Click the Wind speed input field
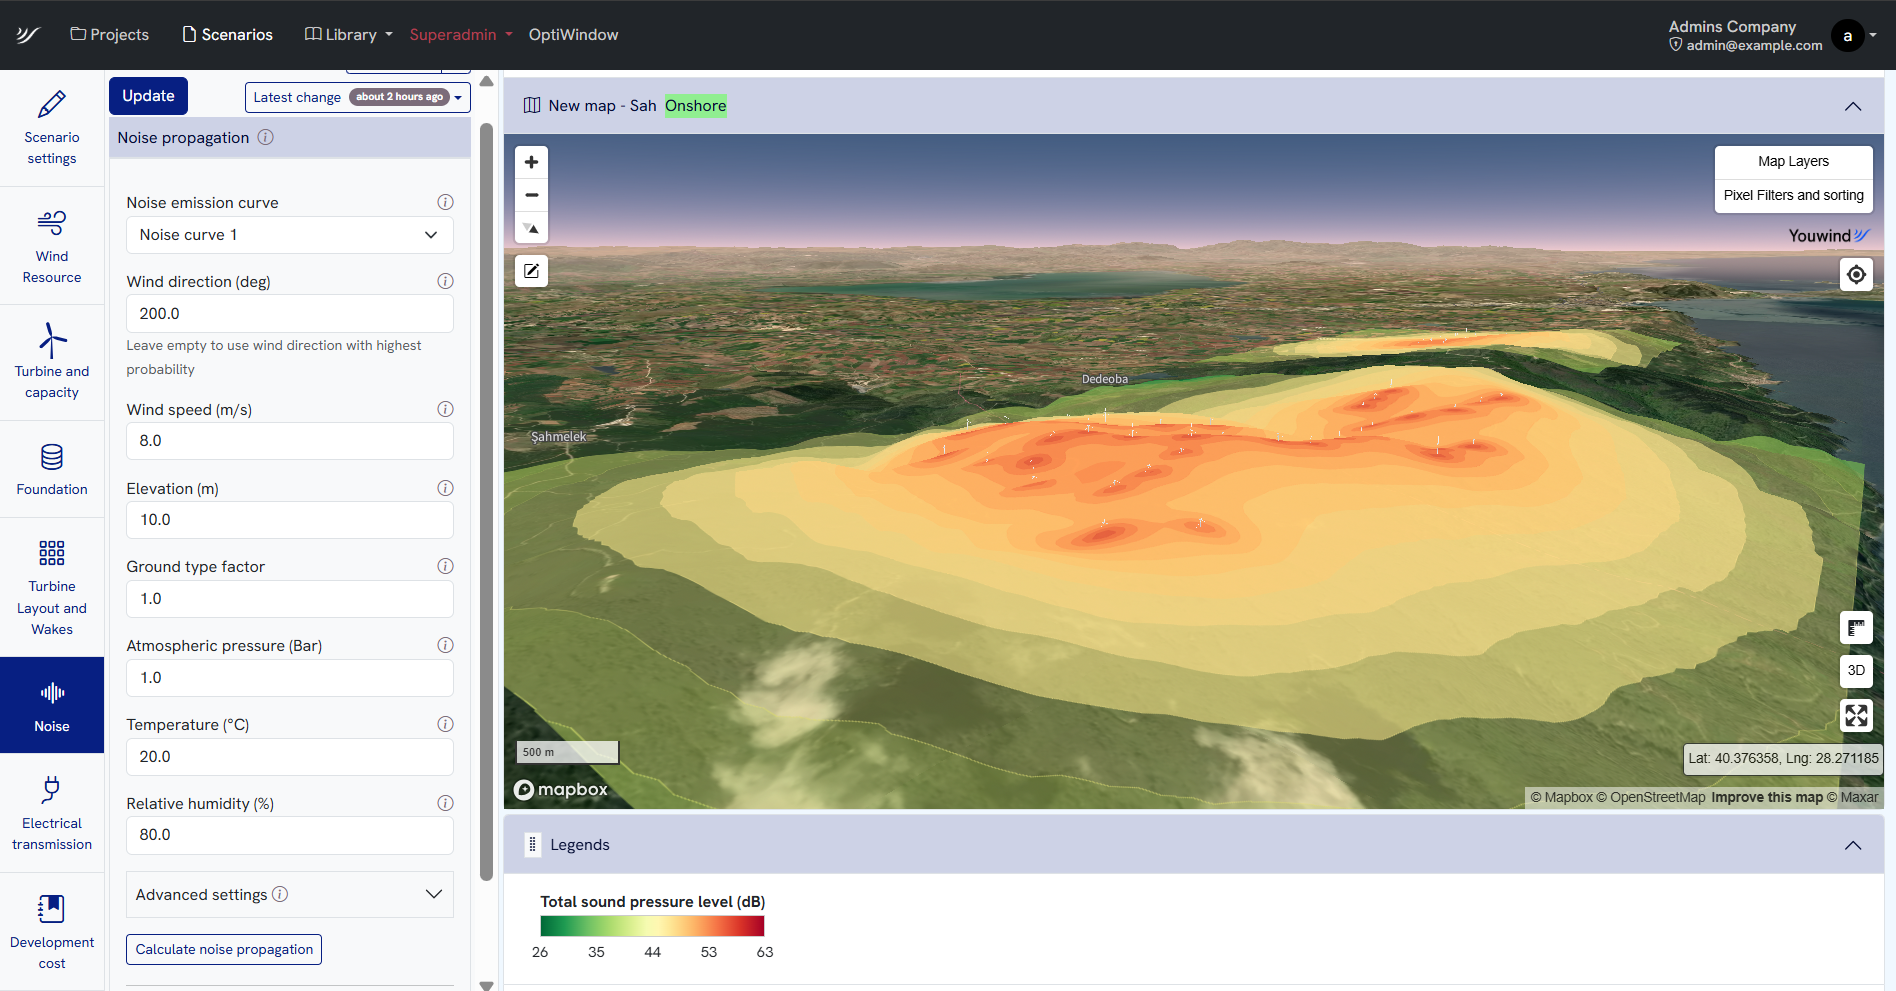The width and height of the screenshot is (1896, 991). [289, 441]
